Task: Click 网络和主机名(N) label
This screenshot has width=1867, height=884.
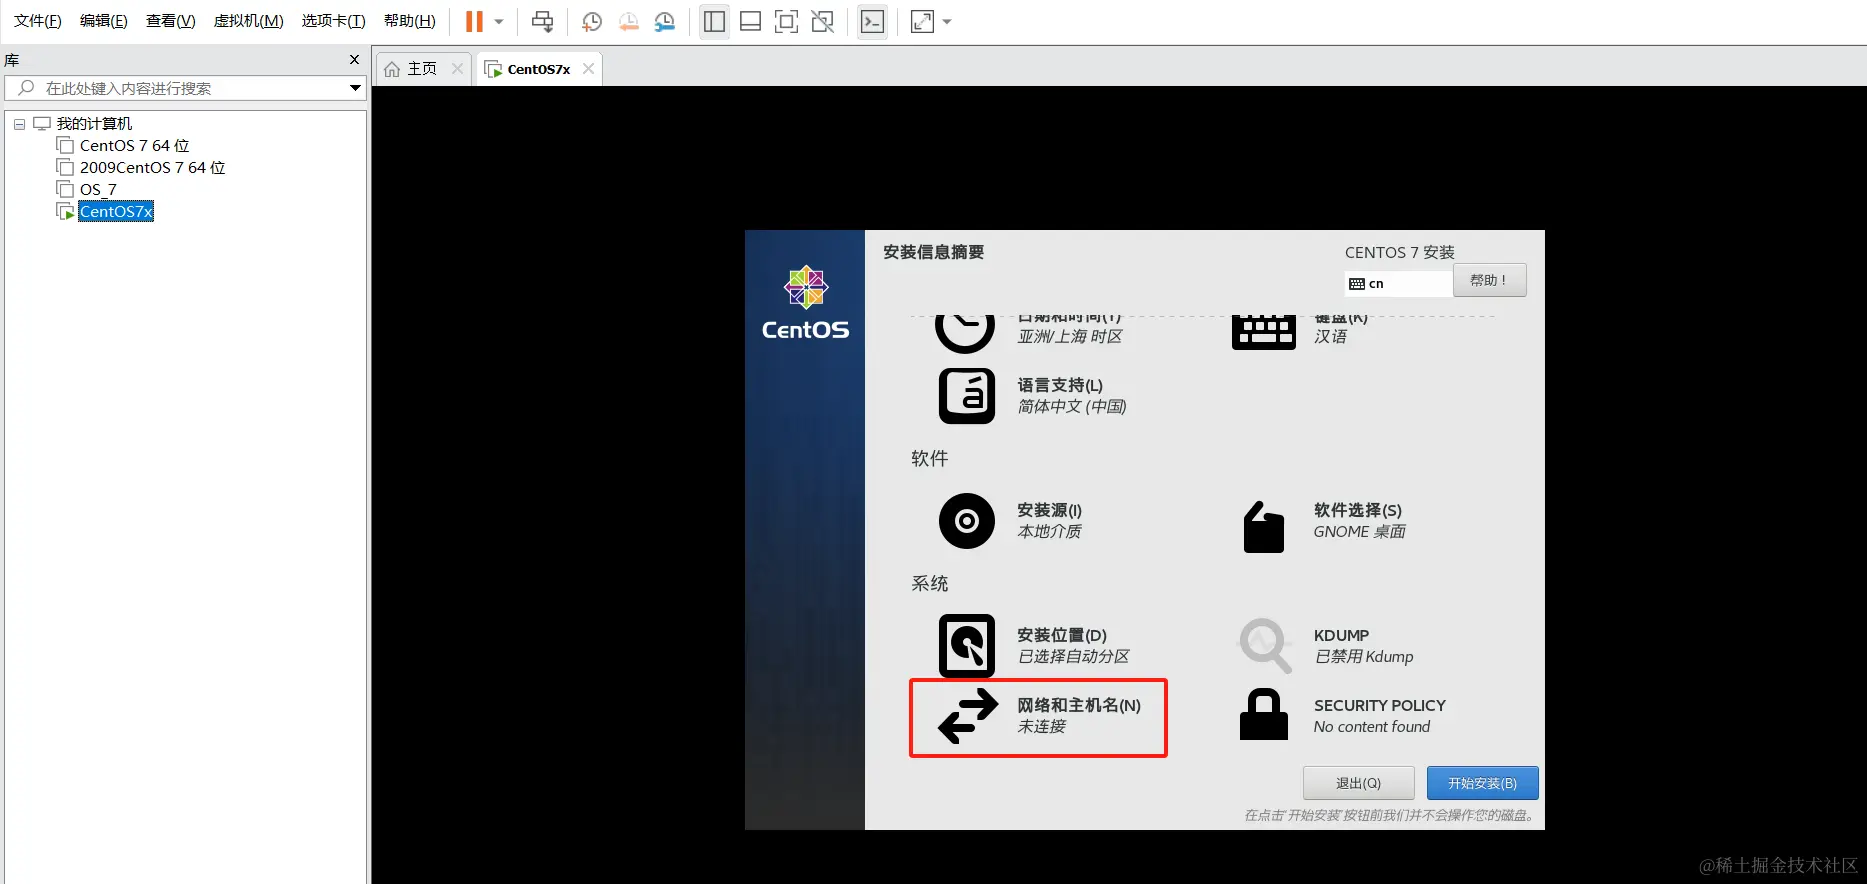Action: coord(1079,705)
